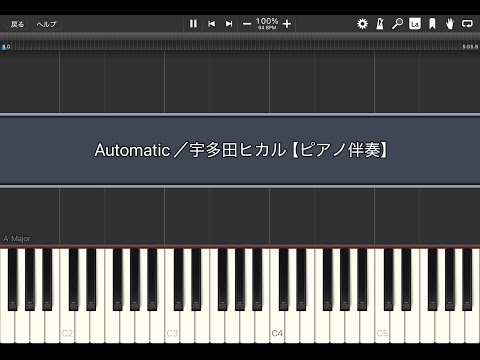Toggle the loop icon
The height and width of the screenshot is (360, 480).
(x=467, y=24)
